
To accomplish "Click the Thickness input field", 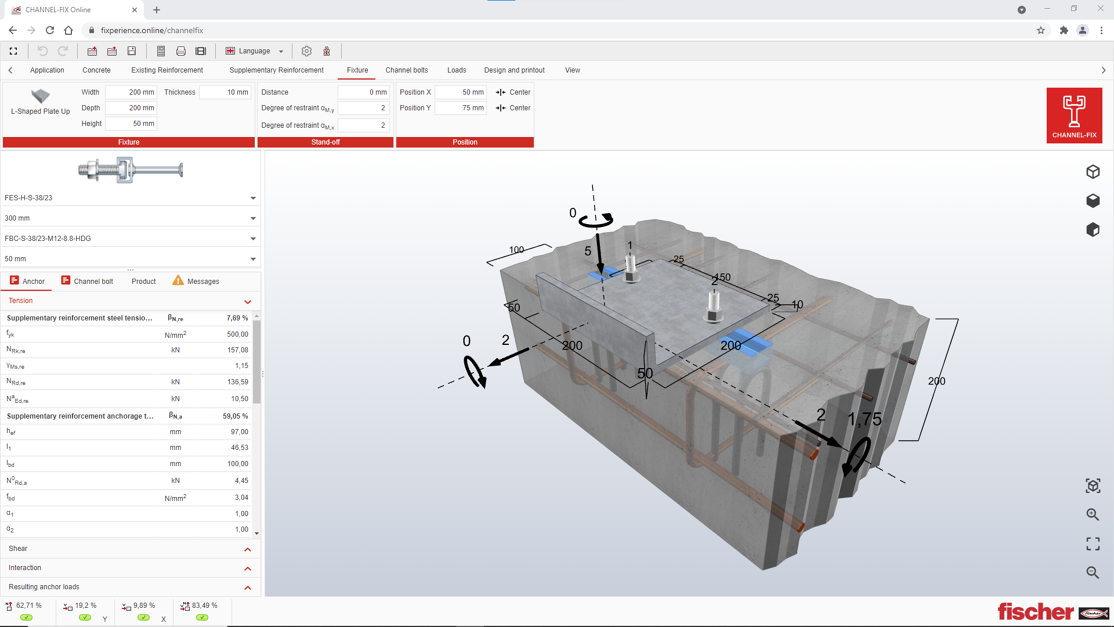I will click(x=225, y=92).
